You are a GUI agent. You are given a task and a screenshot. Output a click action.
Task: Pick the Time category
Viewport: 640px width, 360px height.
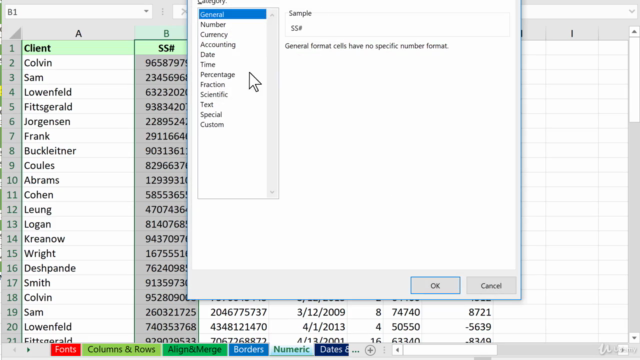207,64
